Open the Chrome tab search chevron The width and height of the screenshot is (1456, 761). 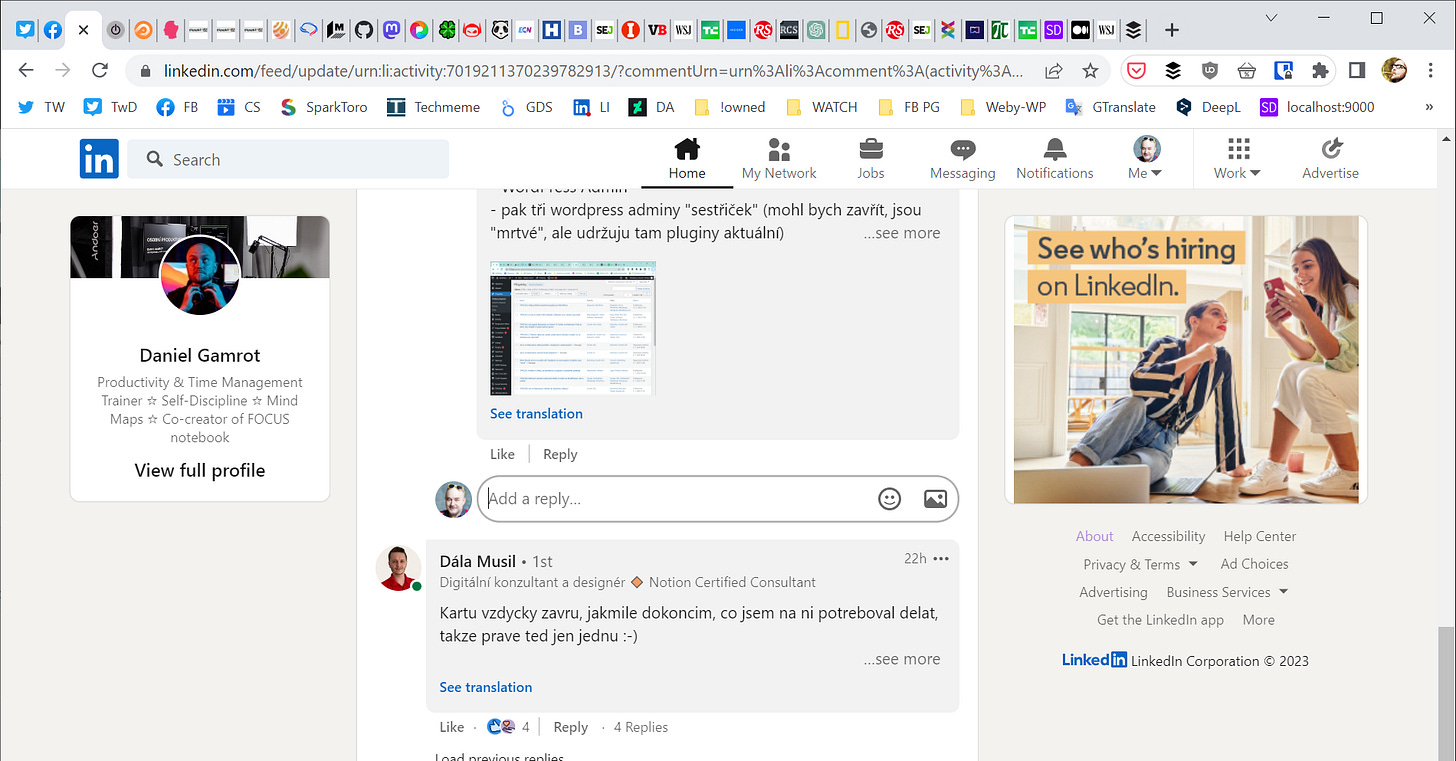point(1271,18)
